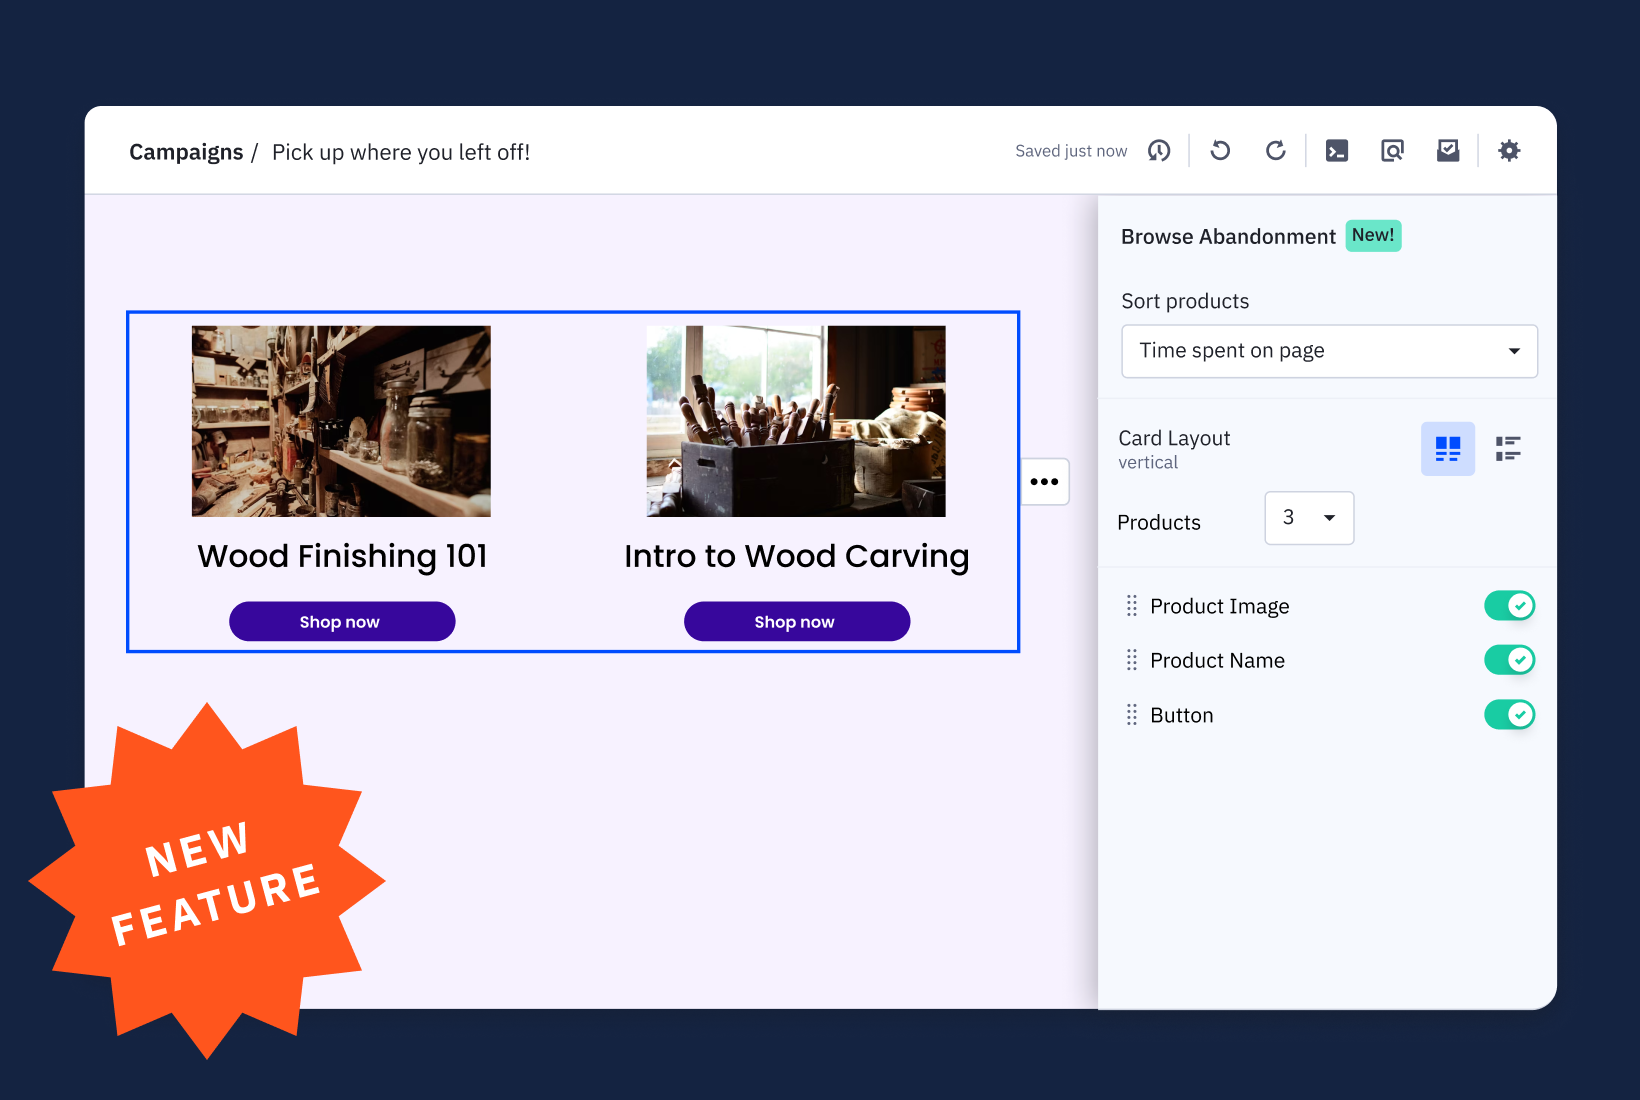Select the horizontal list card layout
Image resolution: width=1640 pixels, height=1100 pixels.
click(x=1508, y=449)
